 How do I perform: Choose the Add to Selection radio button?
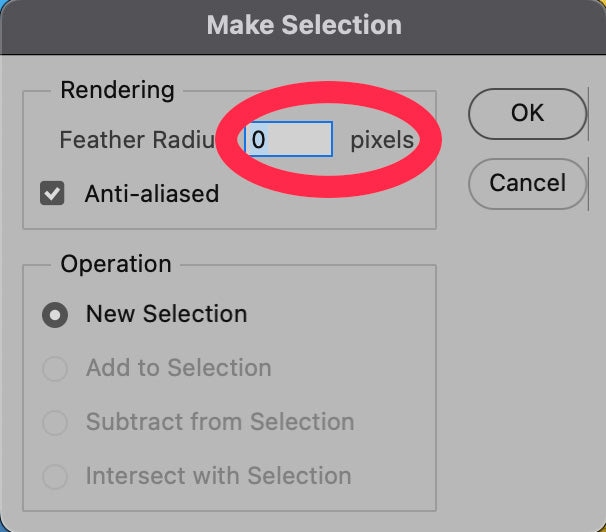coord(55,369)
